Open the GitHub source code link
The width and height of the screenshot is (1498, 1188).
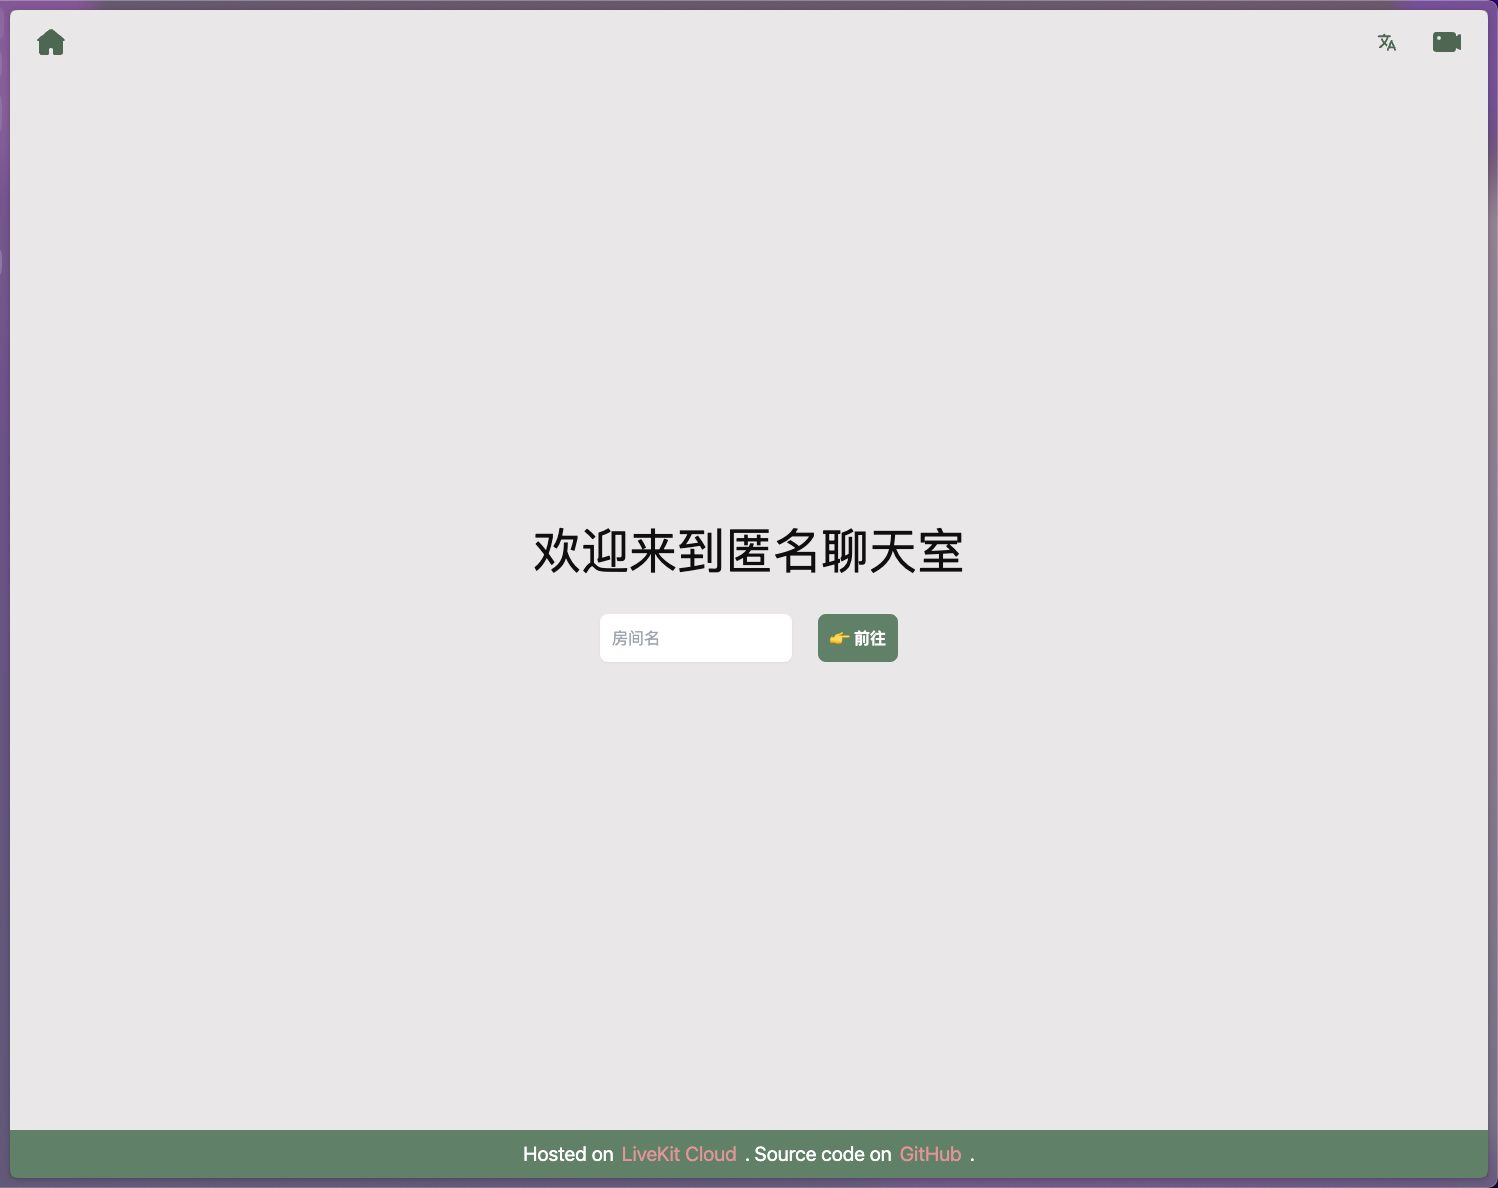click(930, 1154)
